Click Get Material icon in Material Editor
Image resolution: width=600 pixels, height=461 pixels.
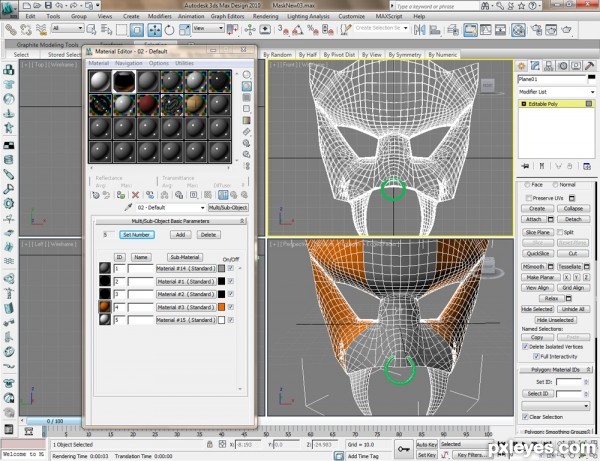[95, 195]
